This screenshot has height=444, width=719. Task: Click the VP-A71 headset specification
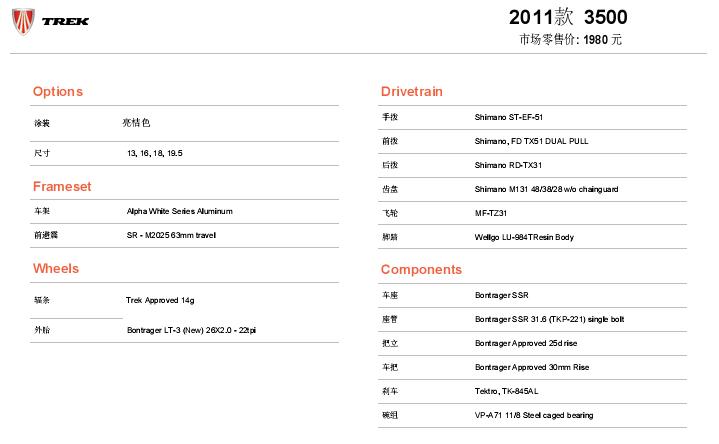(x=536, y=415)
